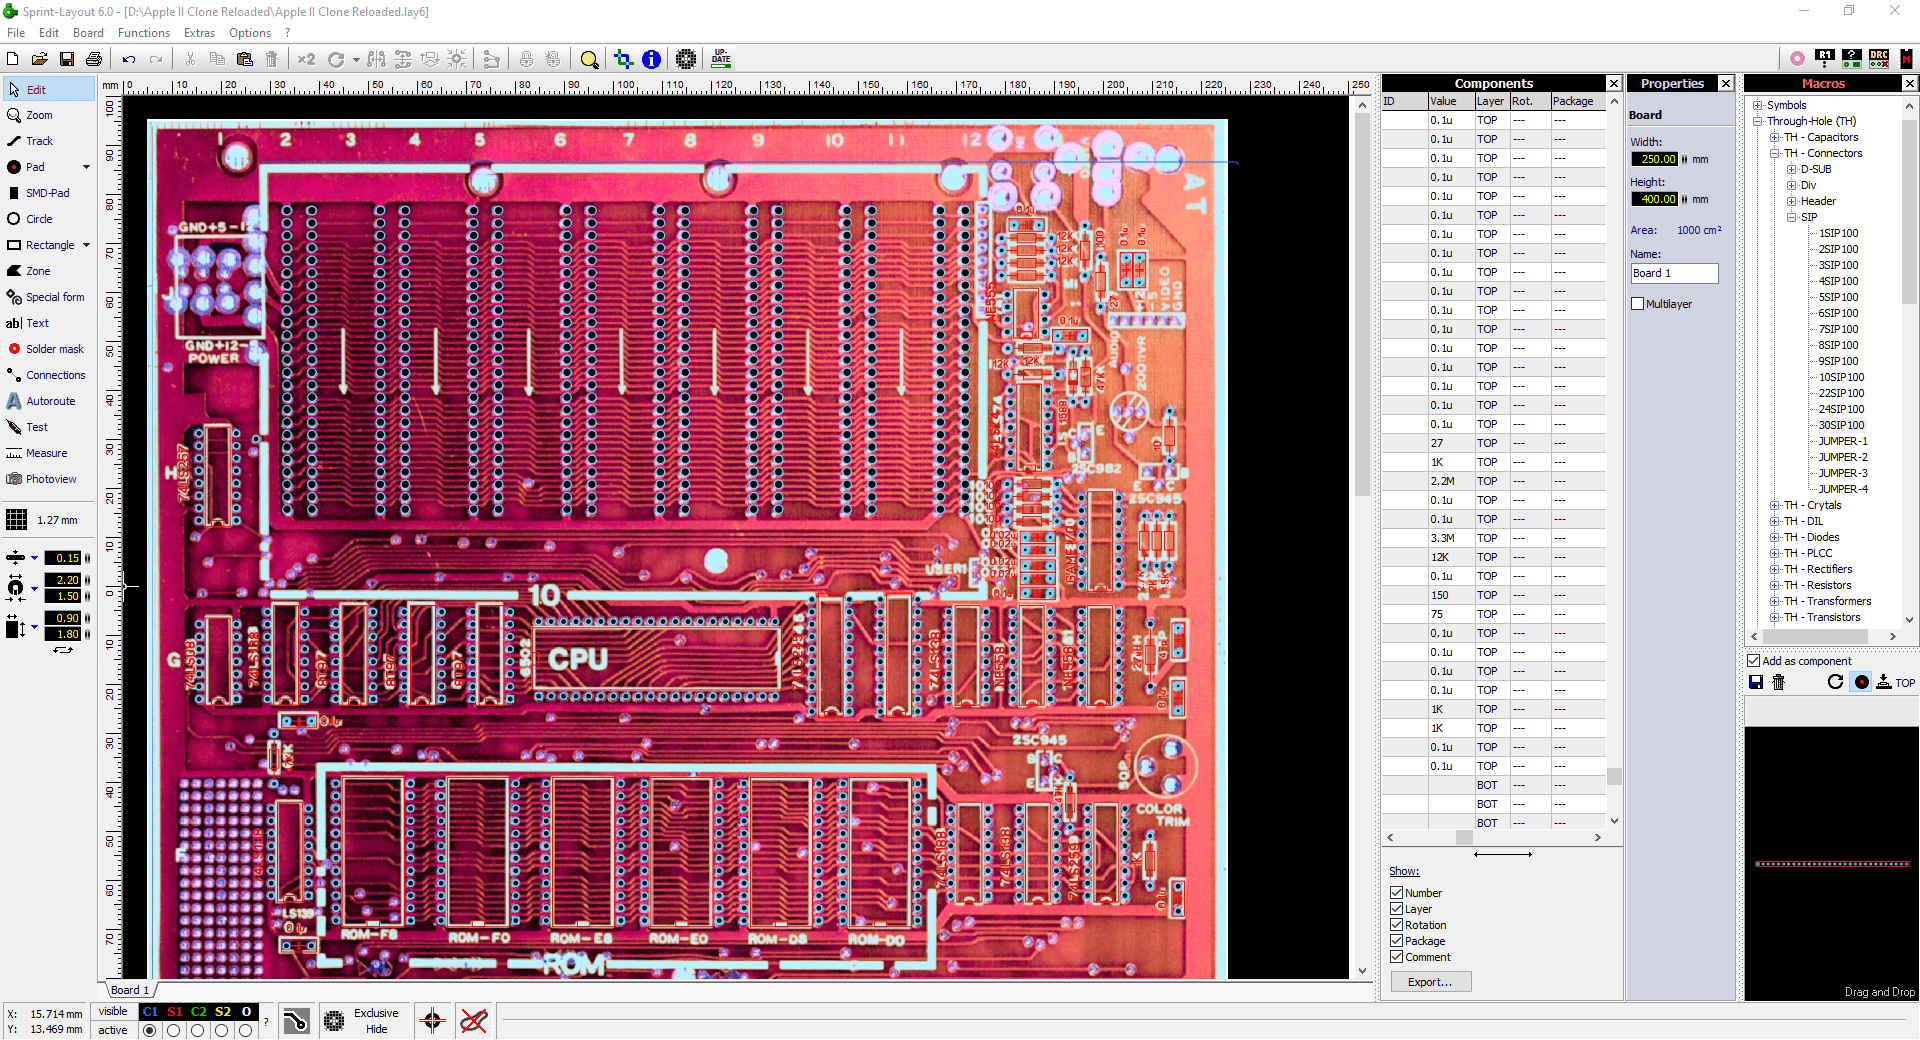This screenshot has width=1920, height=1040.
Task: Toggle the Macros panel with red M icon
Action: tap(1906, 59)
